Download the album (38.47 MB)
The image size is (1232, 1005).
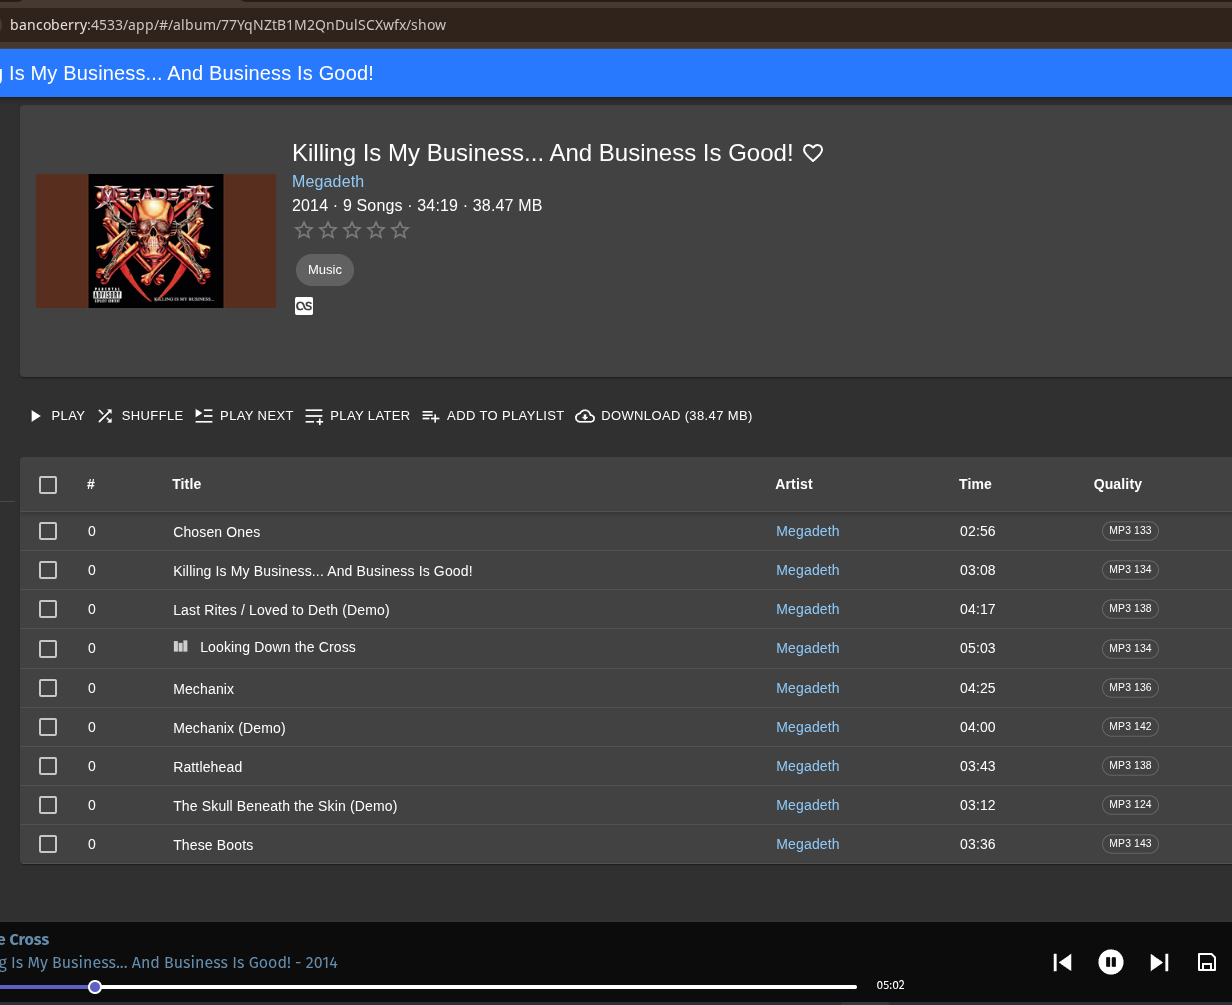point(664,416)
